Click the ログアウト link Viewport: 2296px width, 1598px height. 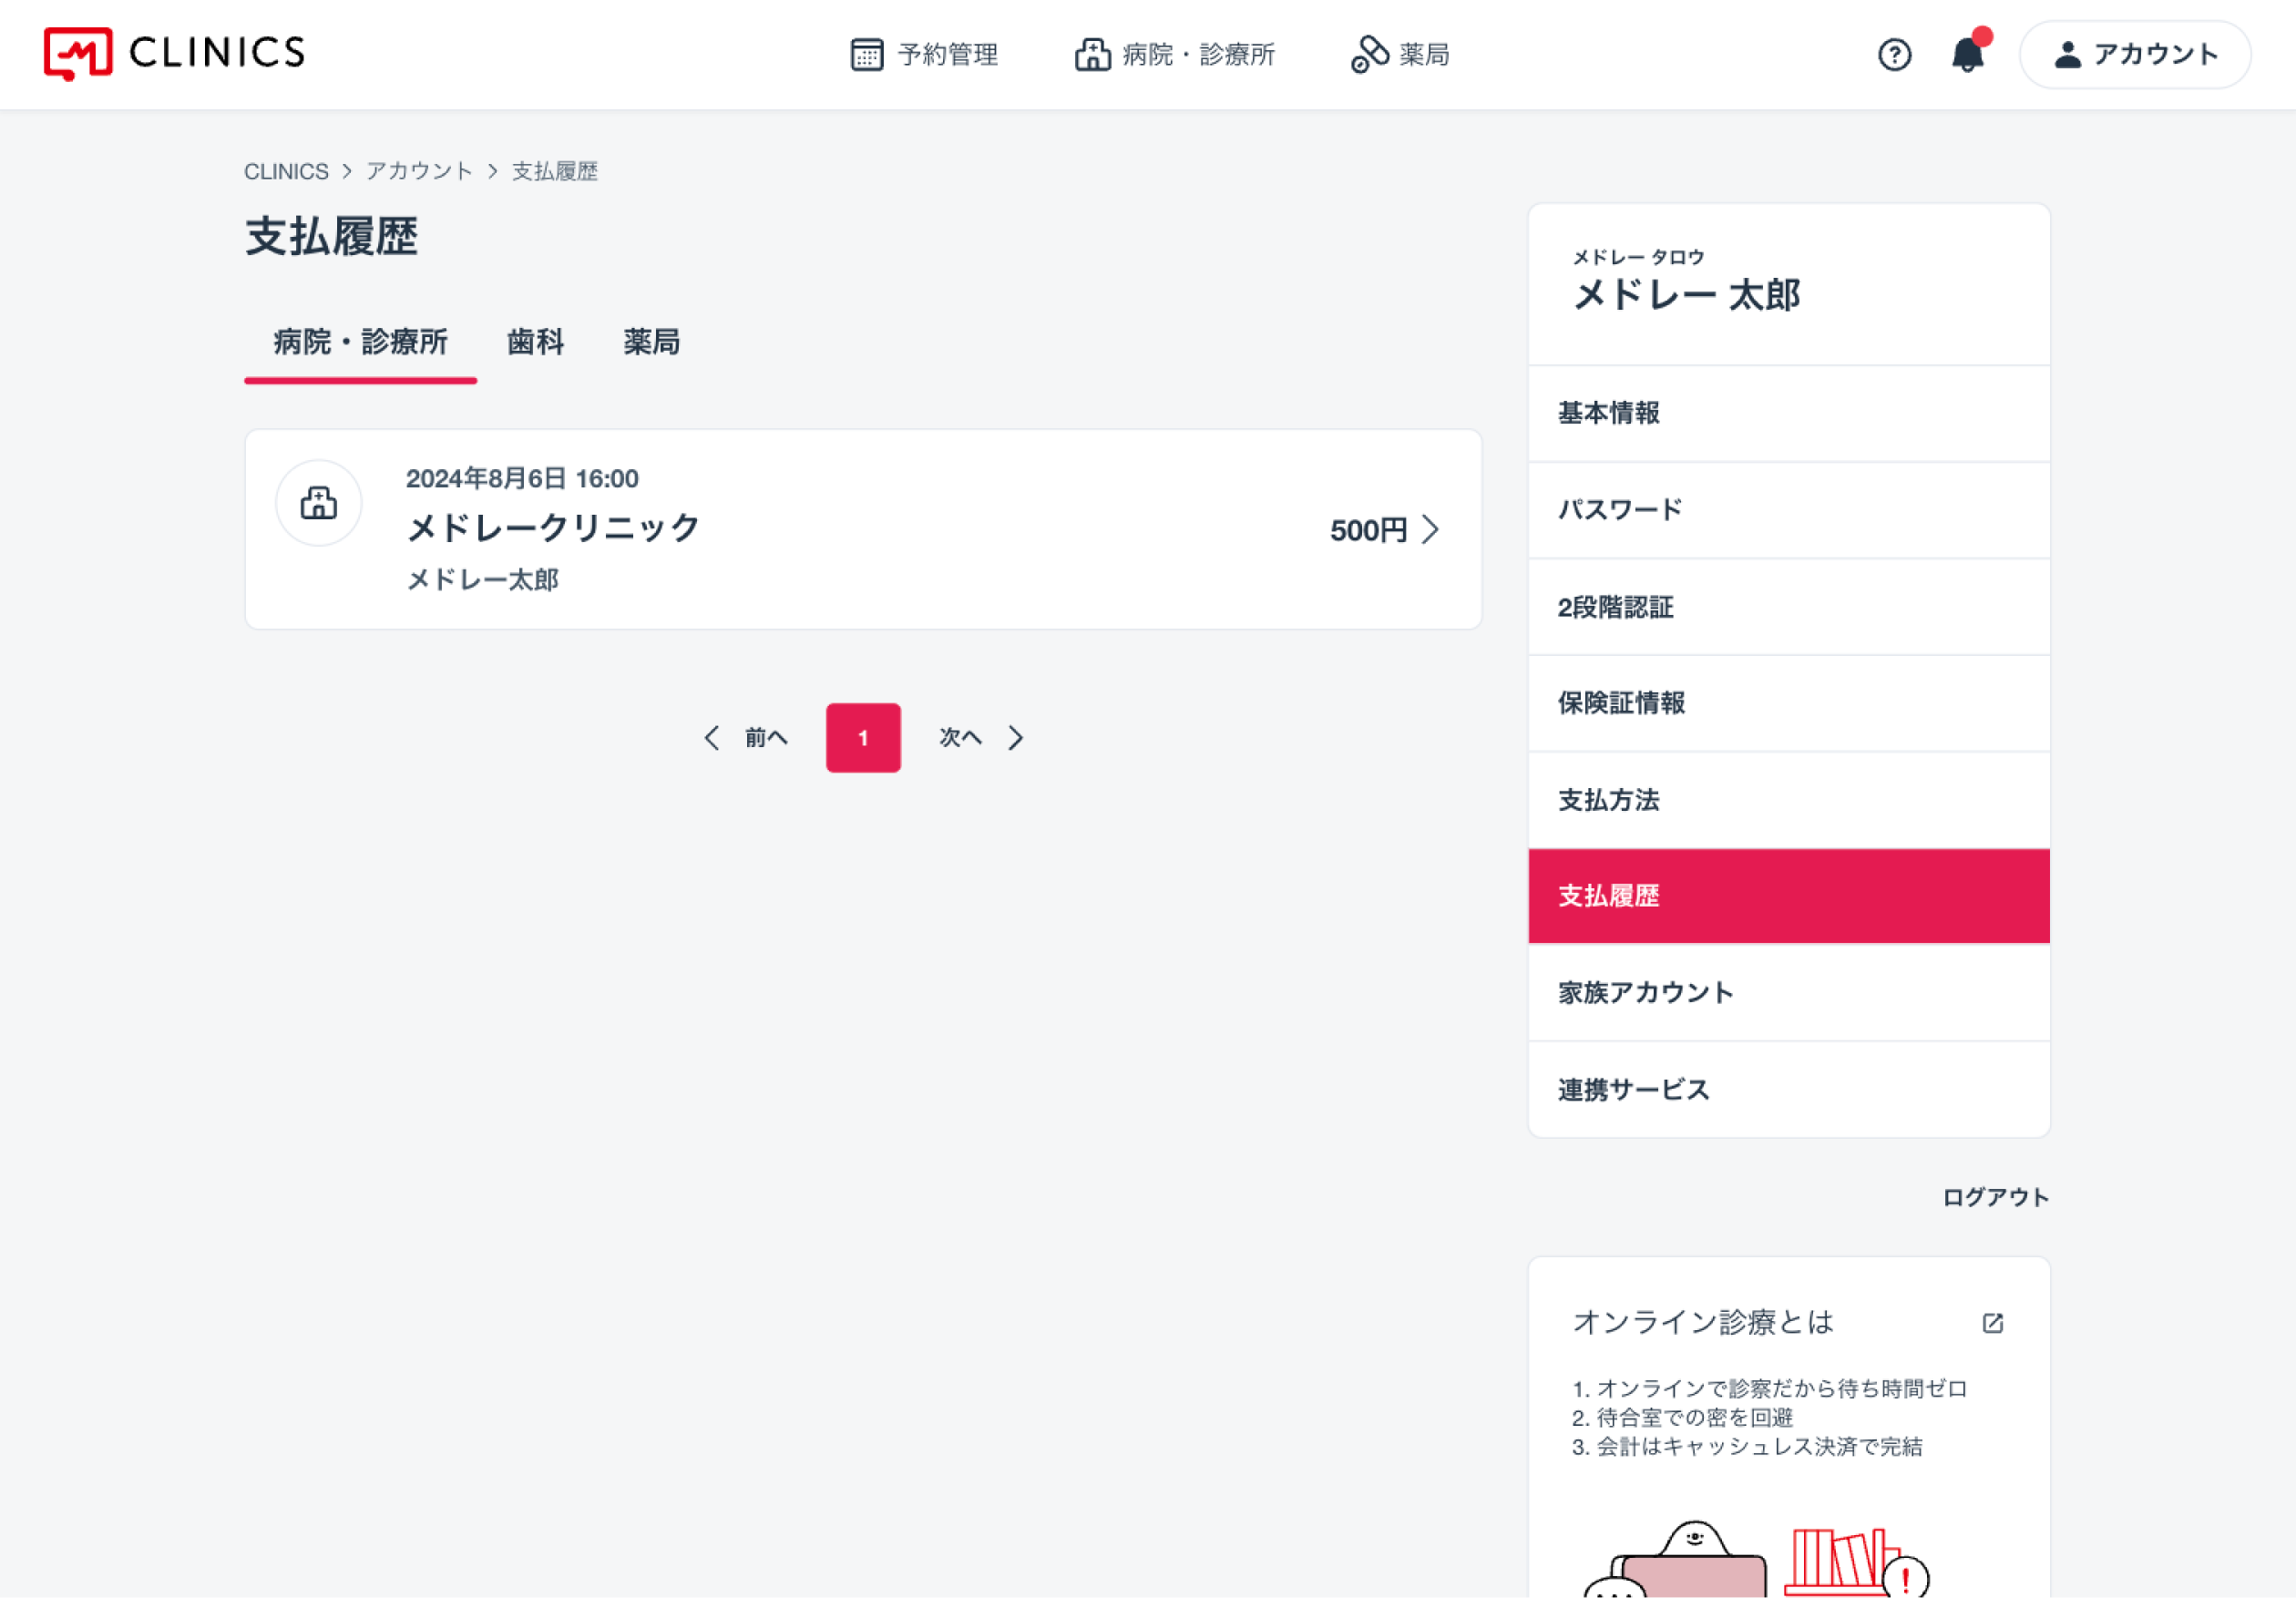click(1995, 1197)
